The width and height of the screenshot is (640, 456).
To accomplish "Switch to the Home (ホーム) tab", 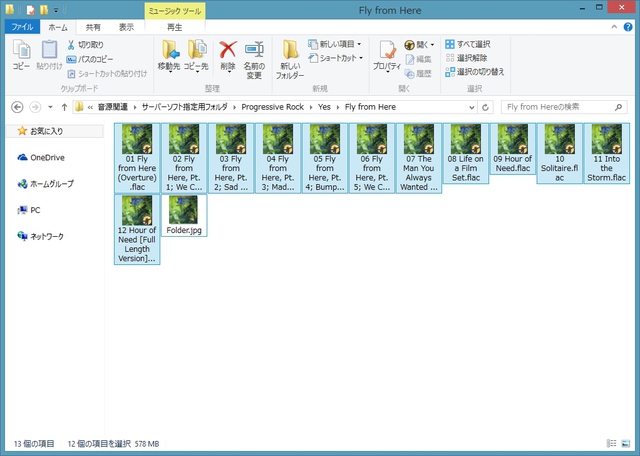I will click(x=58, y=27).
